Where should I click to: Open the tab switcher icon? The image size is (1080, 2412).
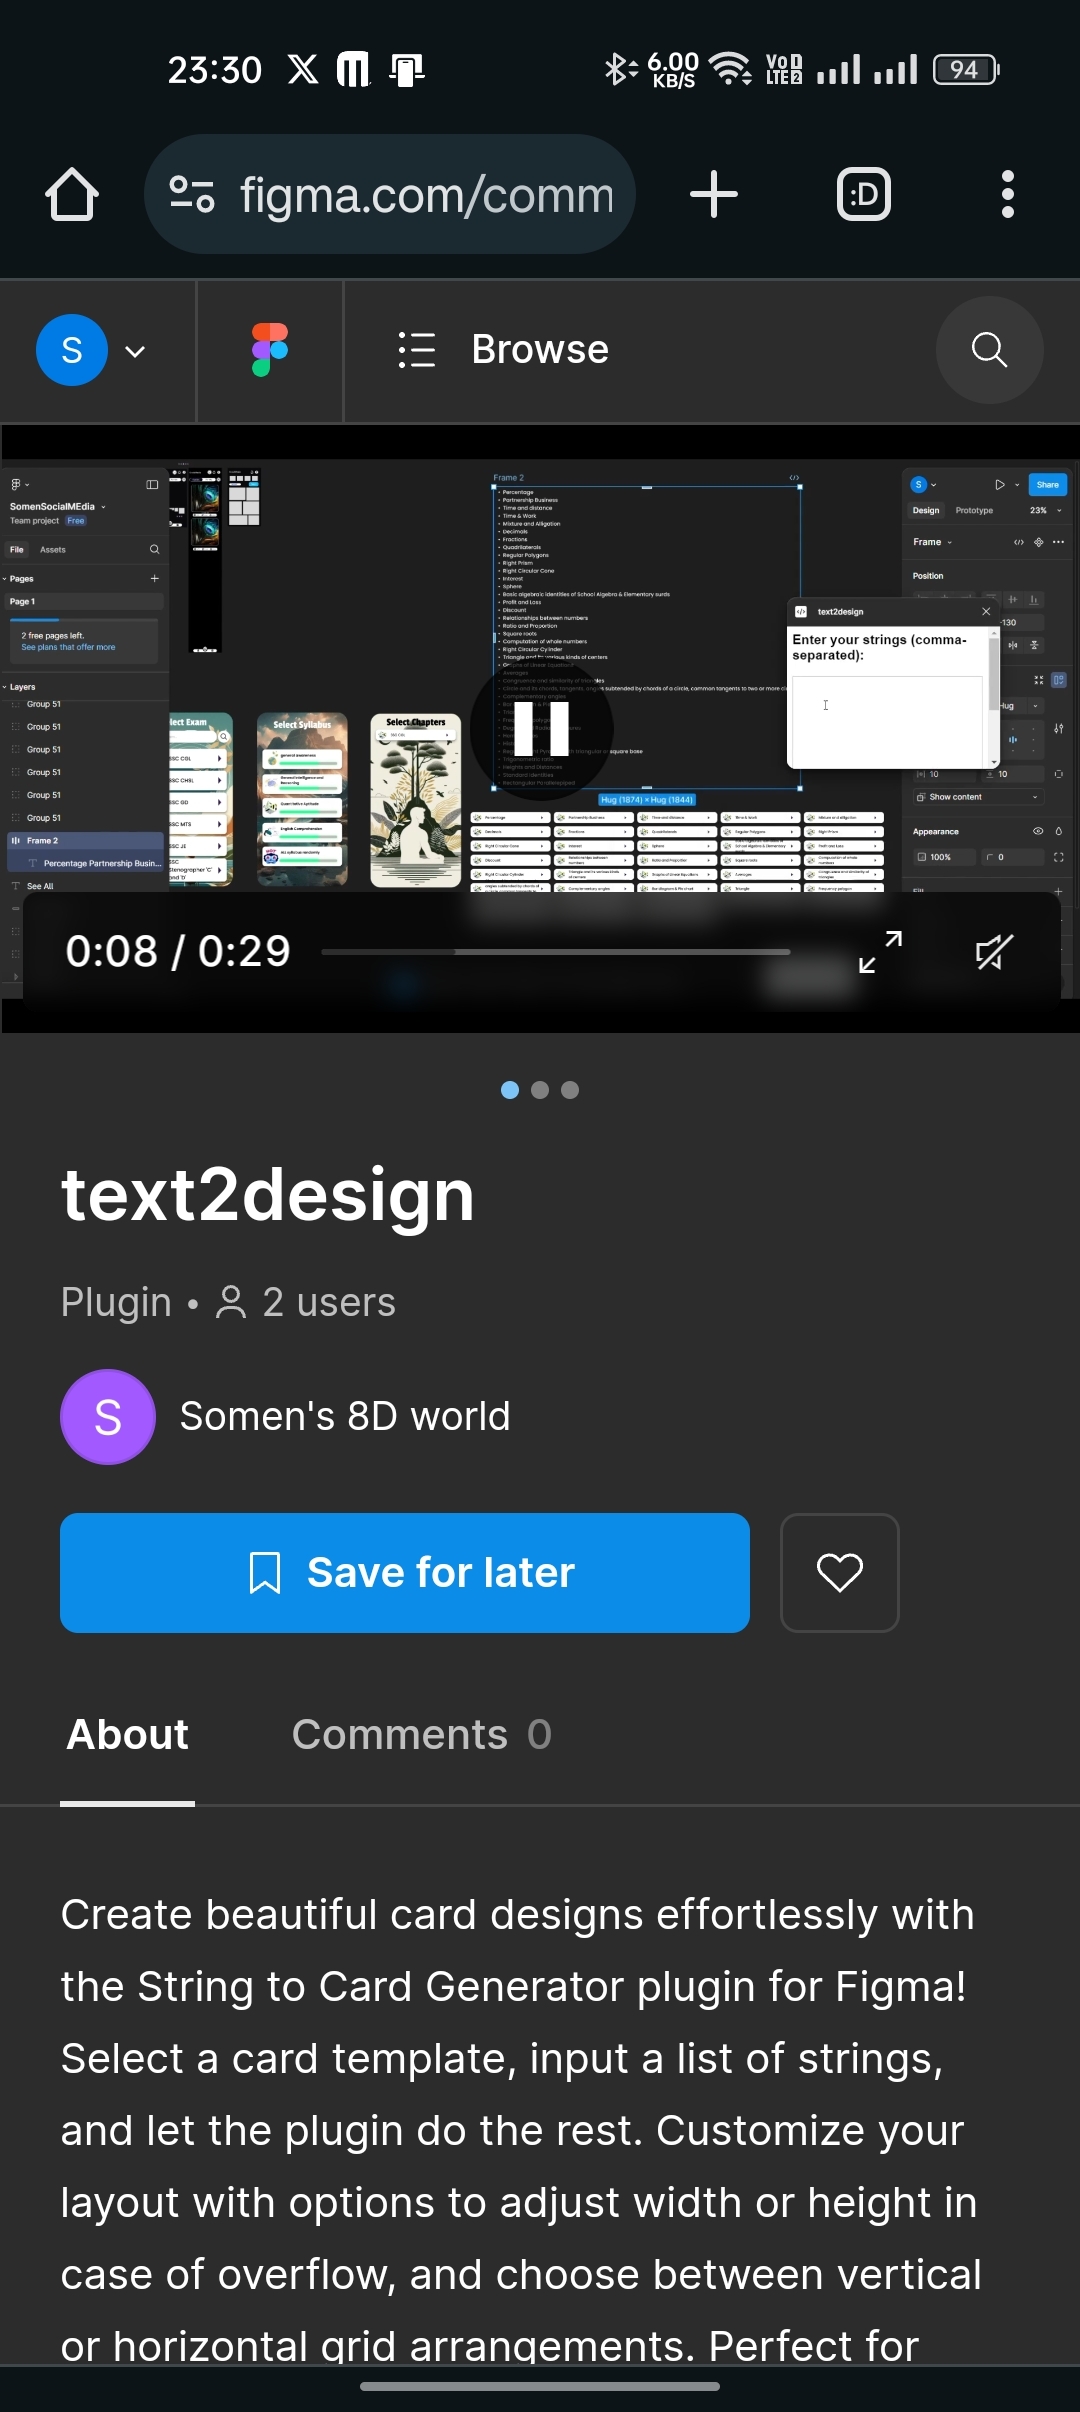point(863,194)
